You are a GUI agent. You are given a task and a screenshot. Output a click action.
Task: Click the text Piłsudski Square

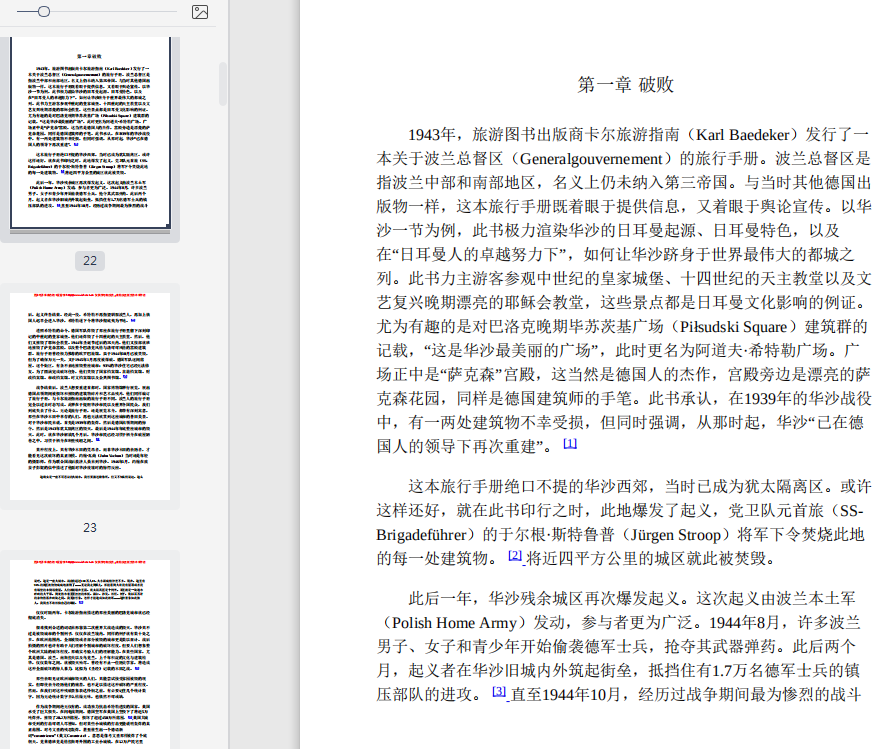coord(734,327)
